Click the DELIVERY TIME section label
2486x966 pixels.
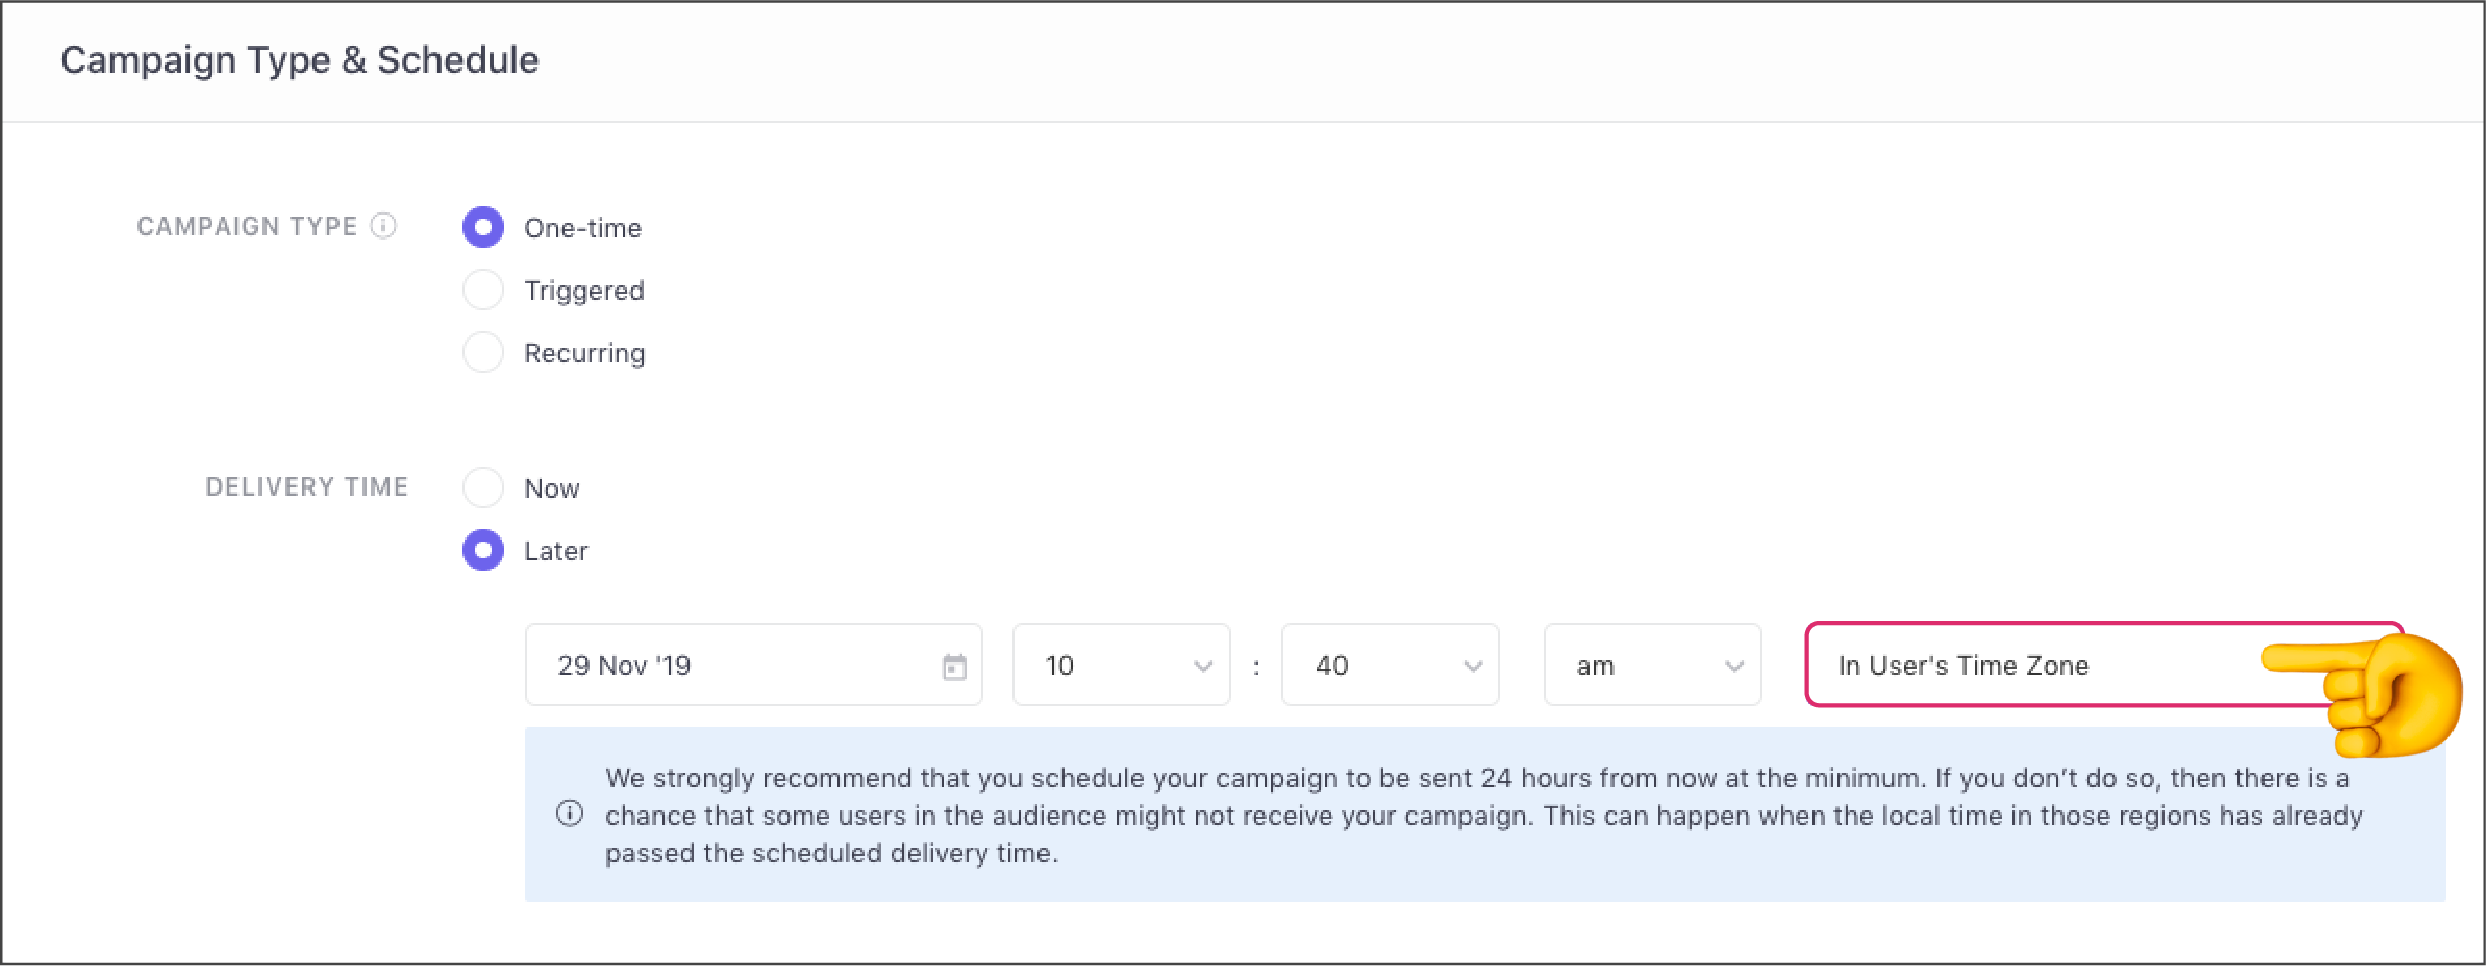[x=307, y=487]
